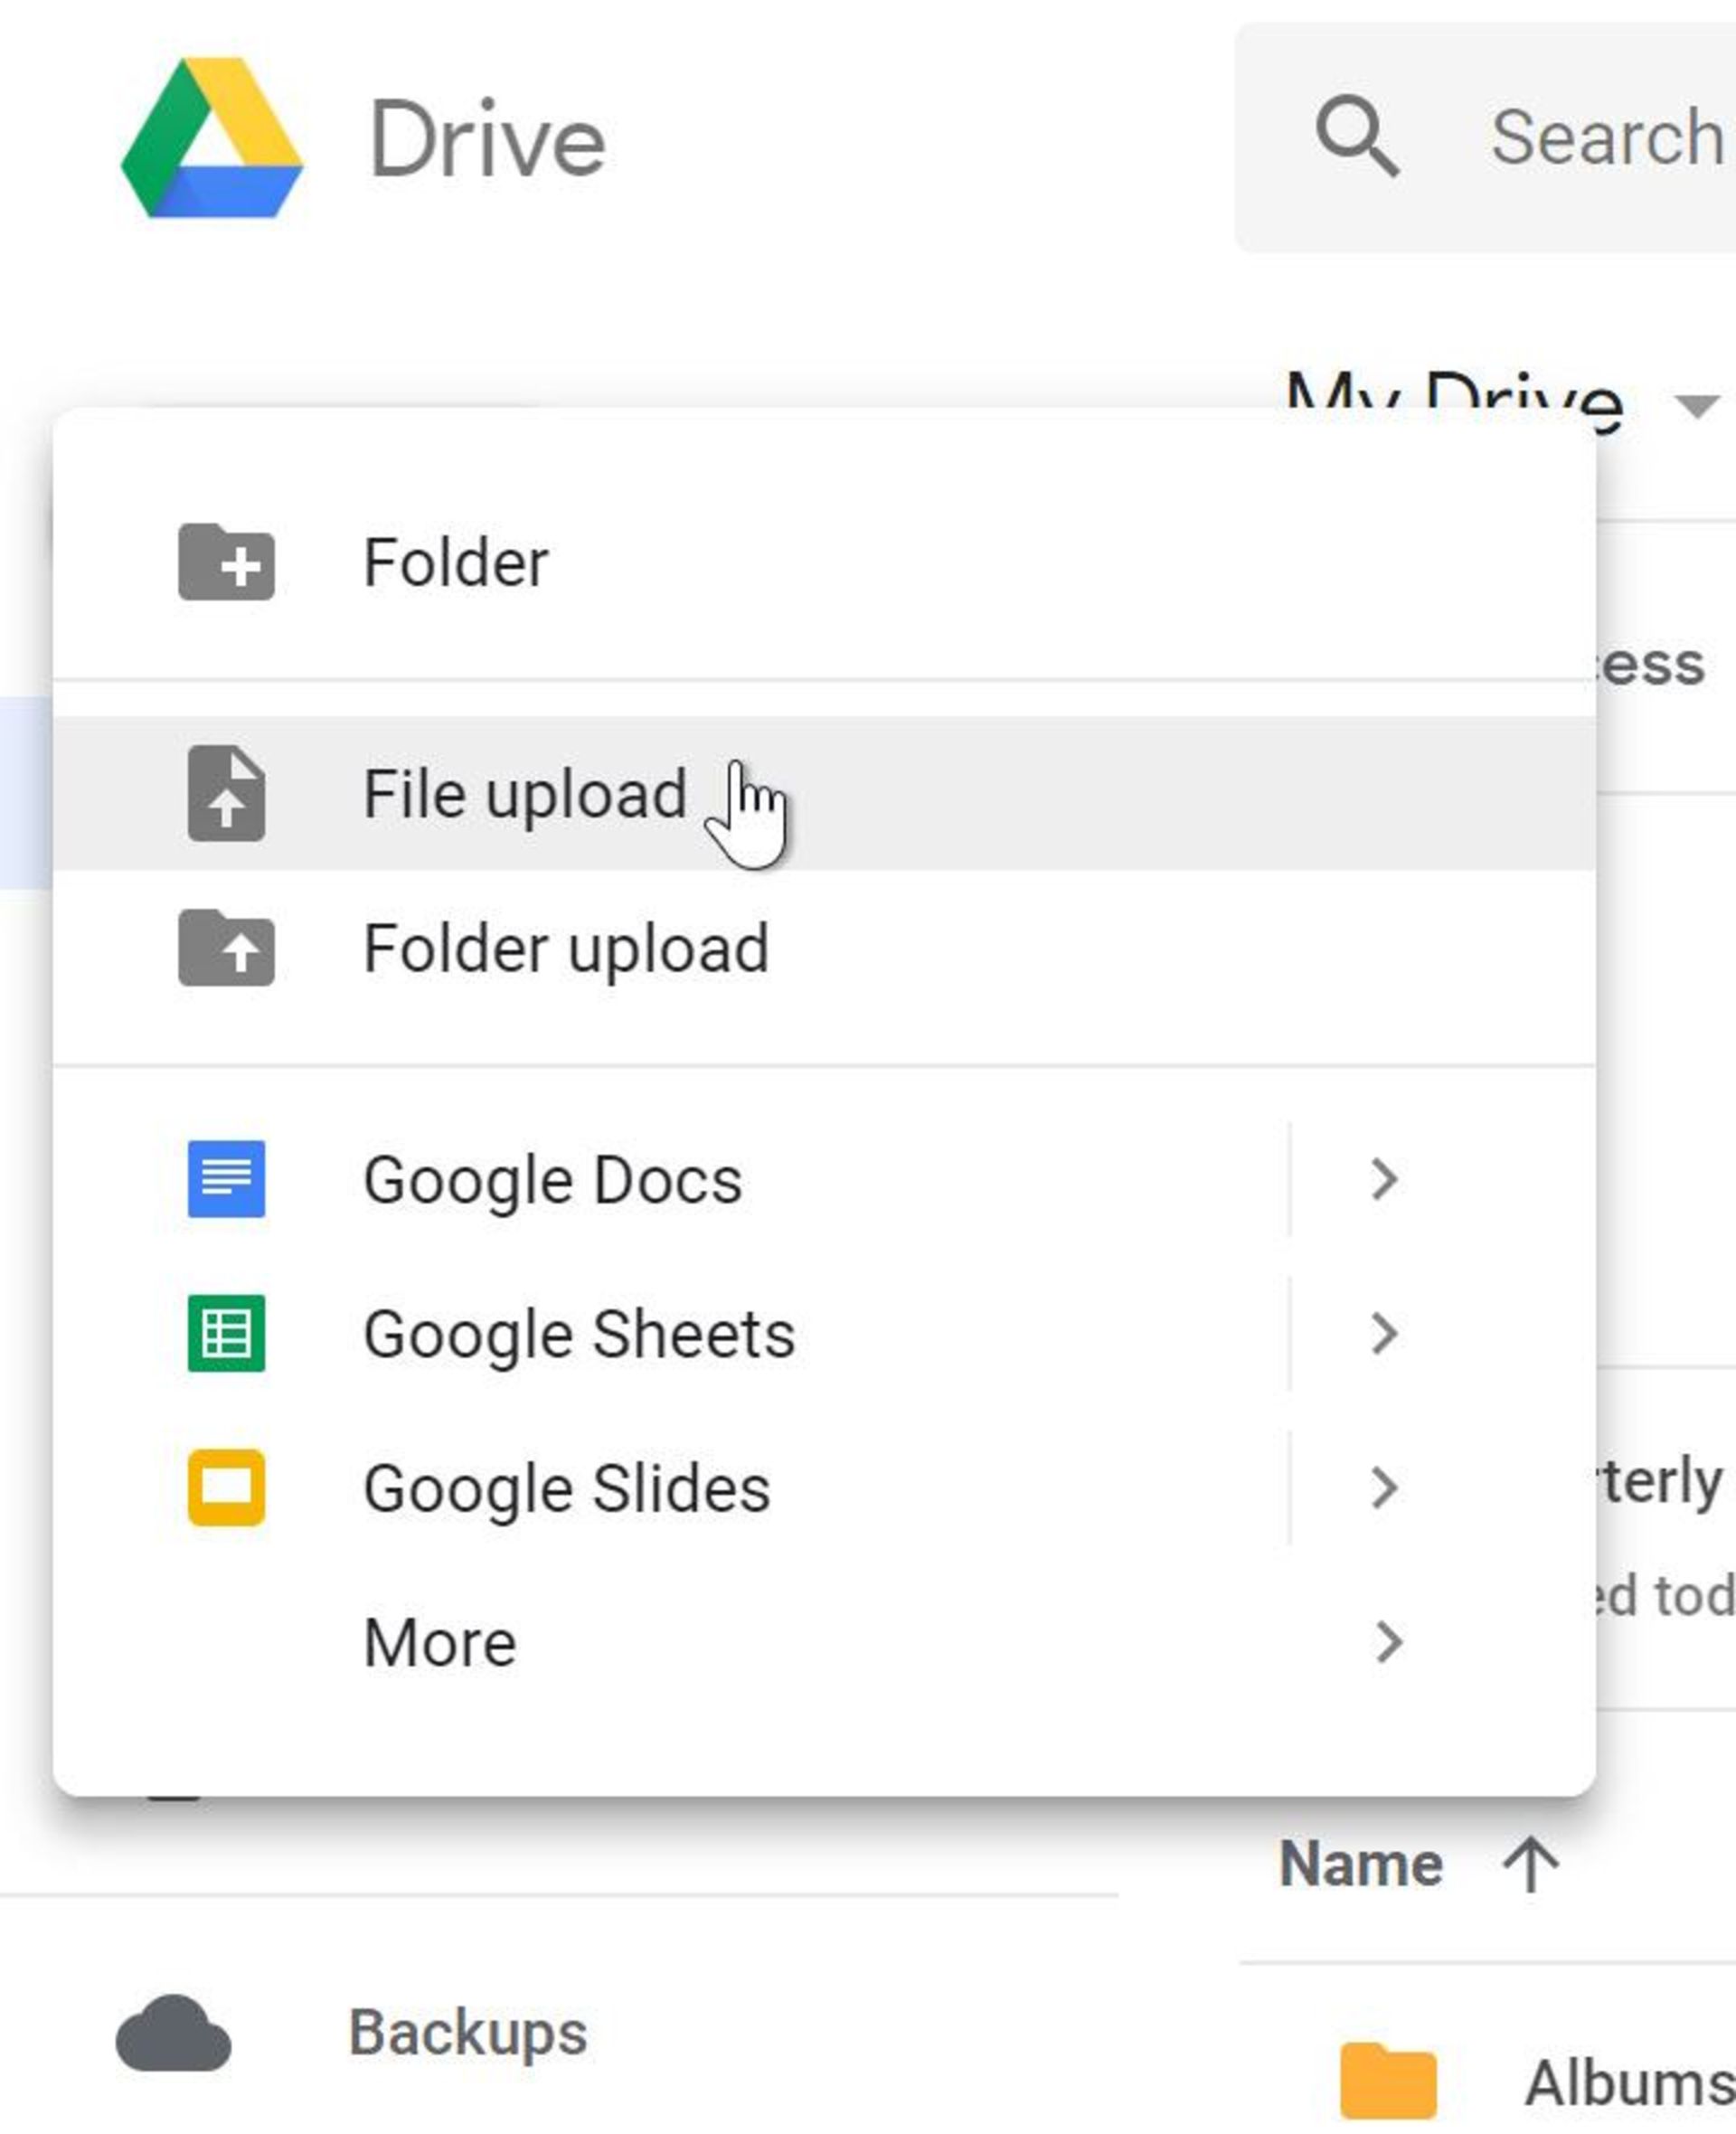Select the Folder upload option
1736x2134 pixels.
tap(563, 948)
